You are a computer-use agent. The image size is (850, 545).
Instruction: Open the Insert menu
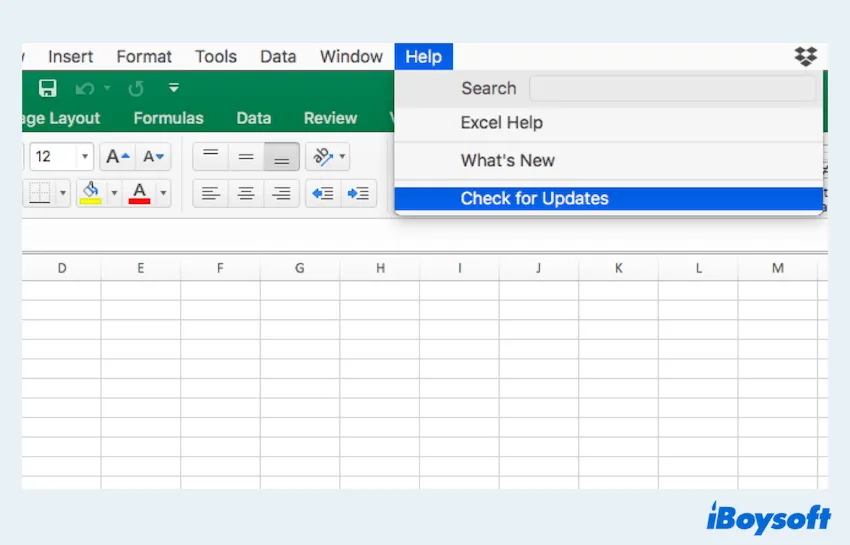pos(70,56)
